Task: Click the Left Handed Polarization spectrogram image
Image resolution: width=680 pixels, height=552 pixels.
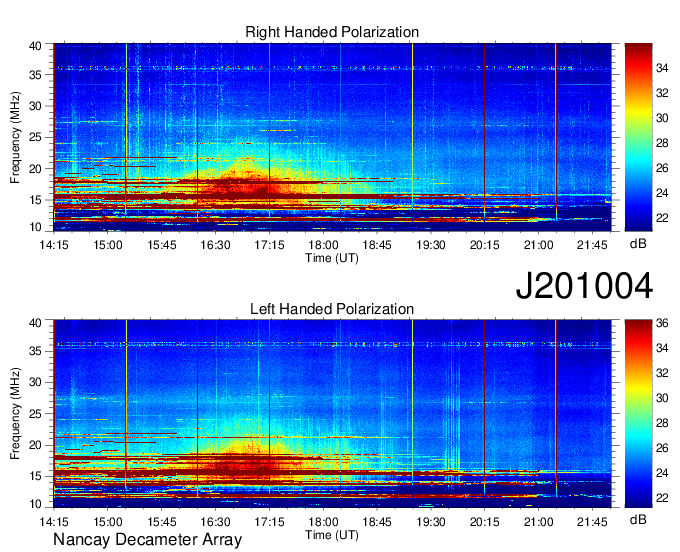Action: [x=332, y=414]
